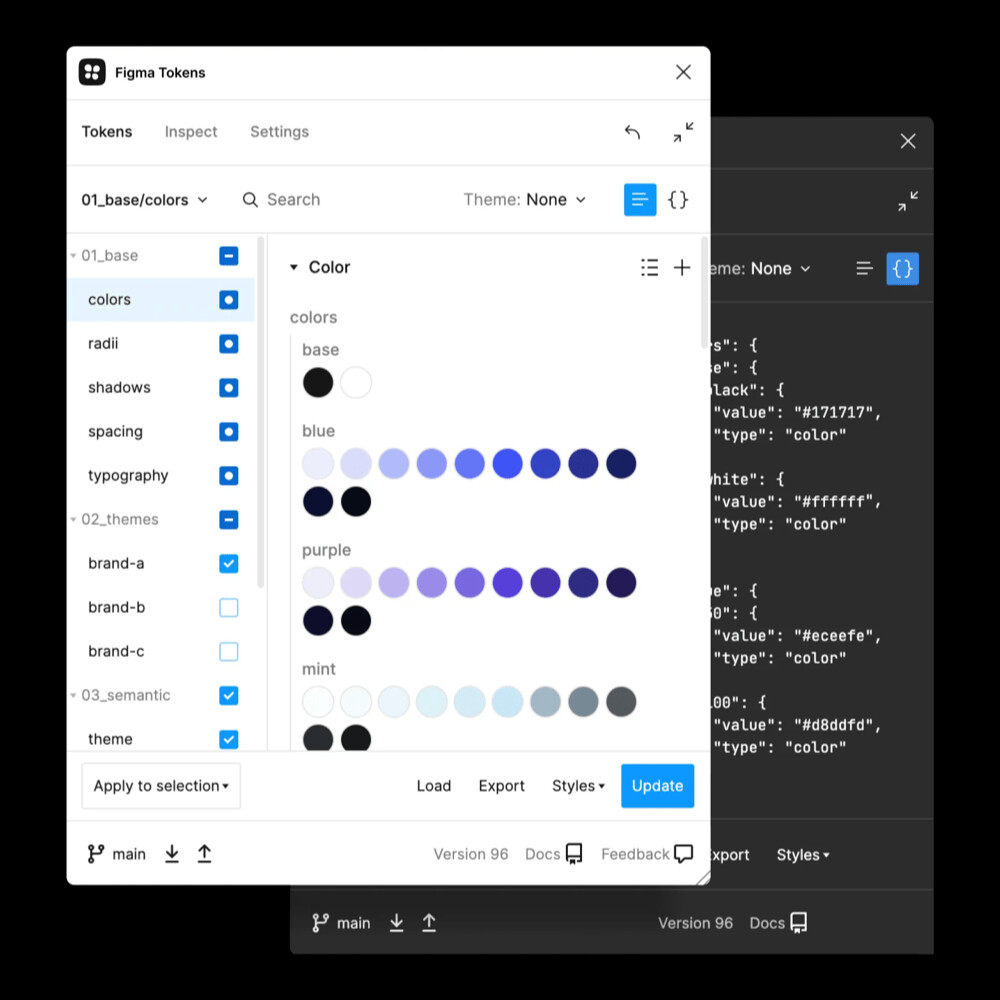Switch to the Tokens tab
This screenshot has height=1000, width=1000.
[107, 132]
